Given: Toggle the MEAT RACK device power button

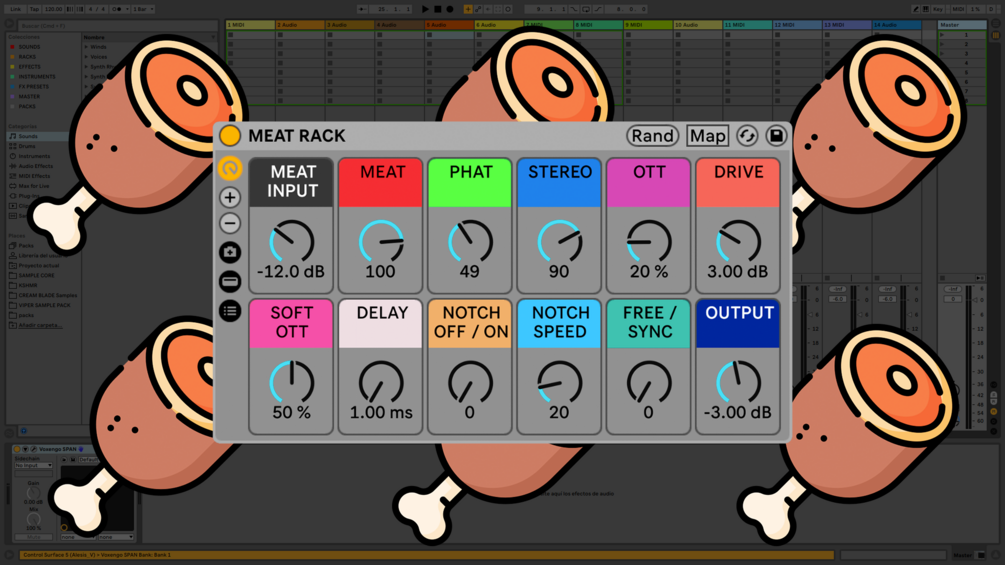Looking at the screenshot, I should tap(229, 136).
